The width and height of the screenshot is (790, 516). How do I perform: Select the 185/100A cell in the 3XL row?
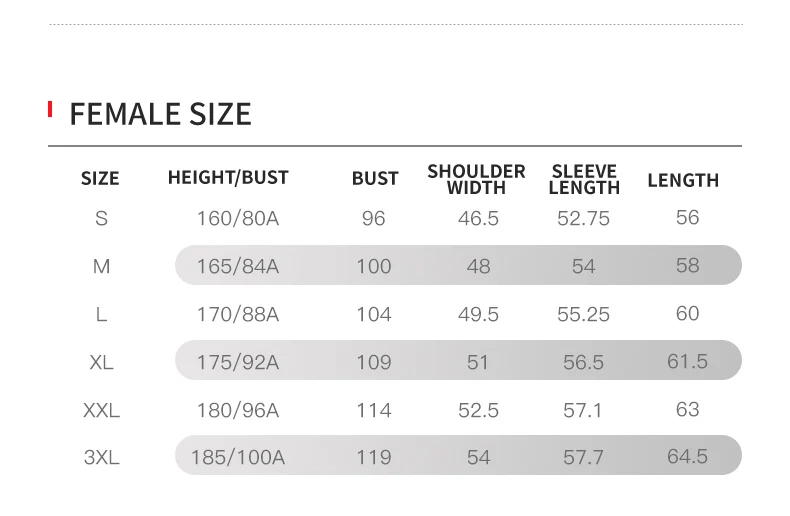coord(237,458)
